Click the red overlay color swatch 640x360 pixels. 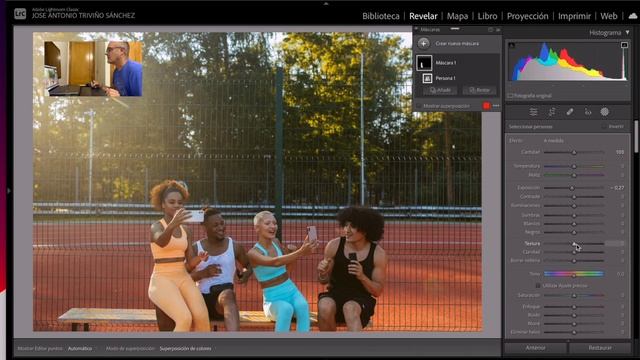pos(486,106)
